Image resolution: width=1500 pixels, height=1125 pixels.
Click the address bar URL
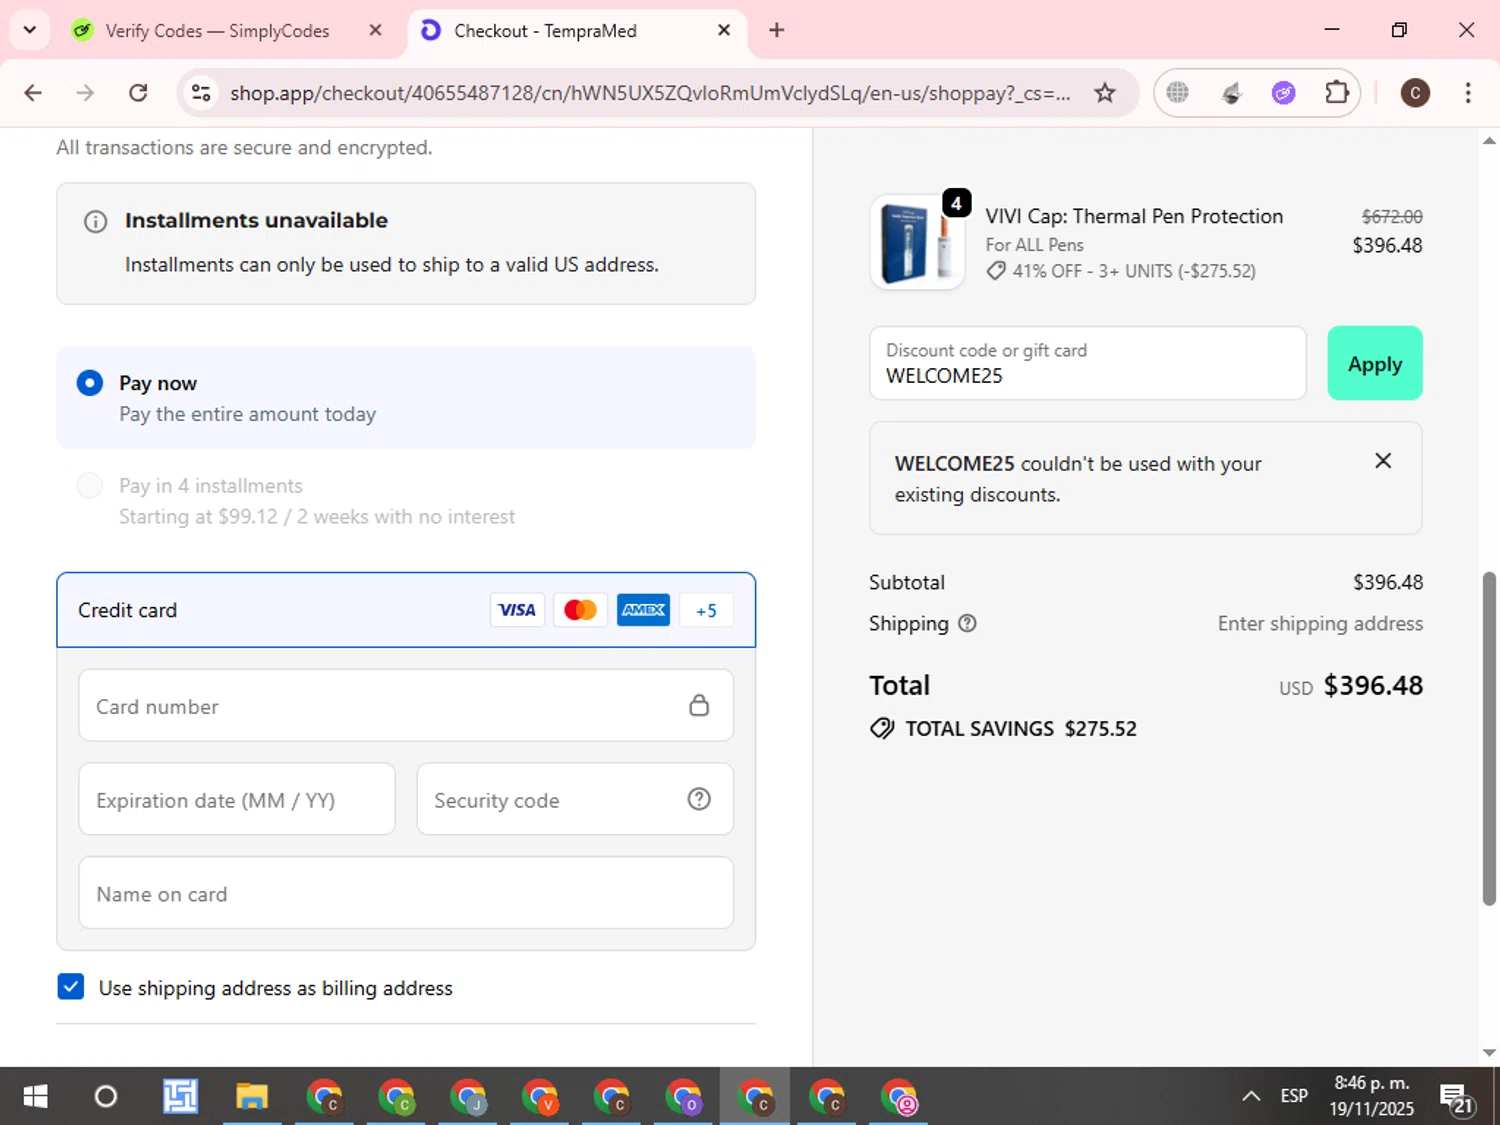pos(650,93)
